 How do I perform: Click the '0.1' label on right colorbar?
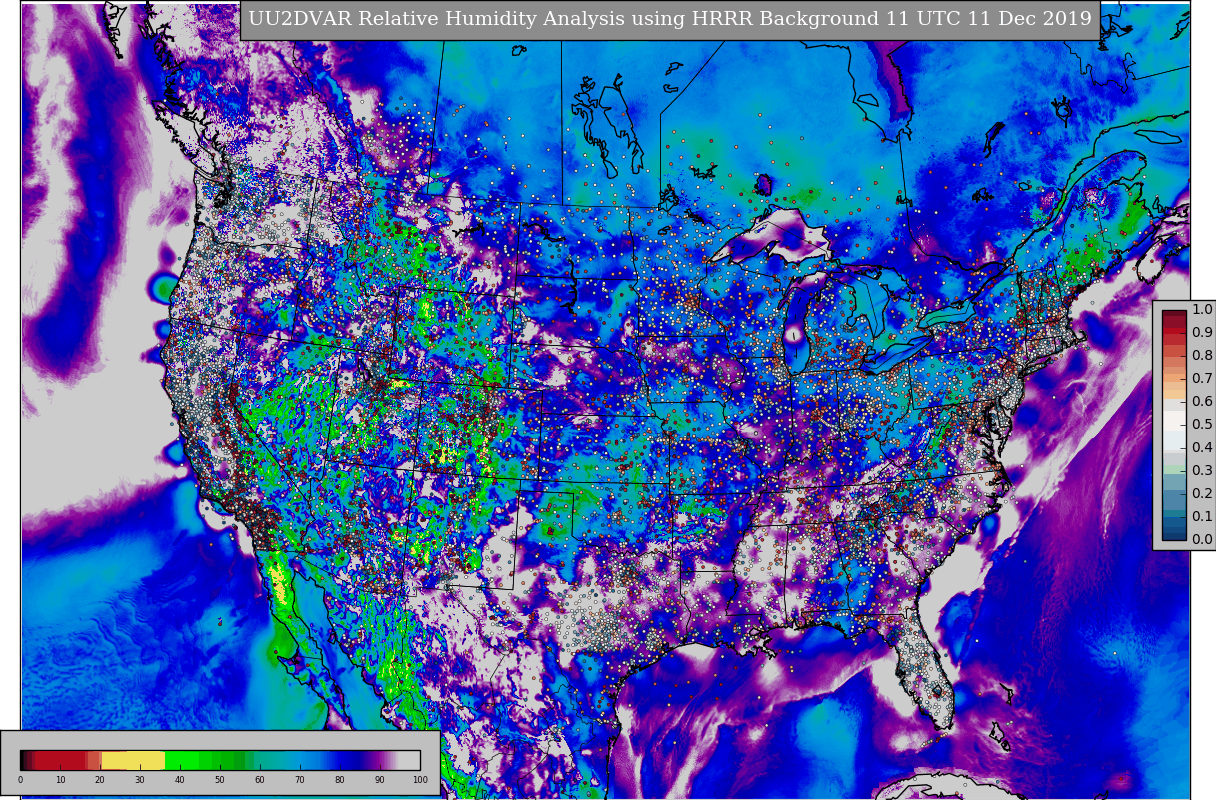pos(1202,517)
